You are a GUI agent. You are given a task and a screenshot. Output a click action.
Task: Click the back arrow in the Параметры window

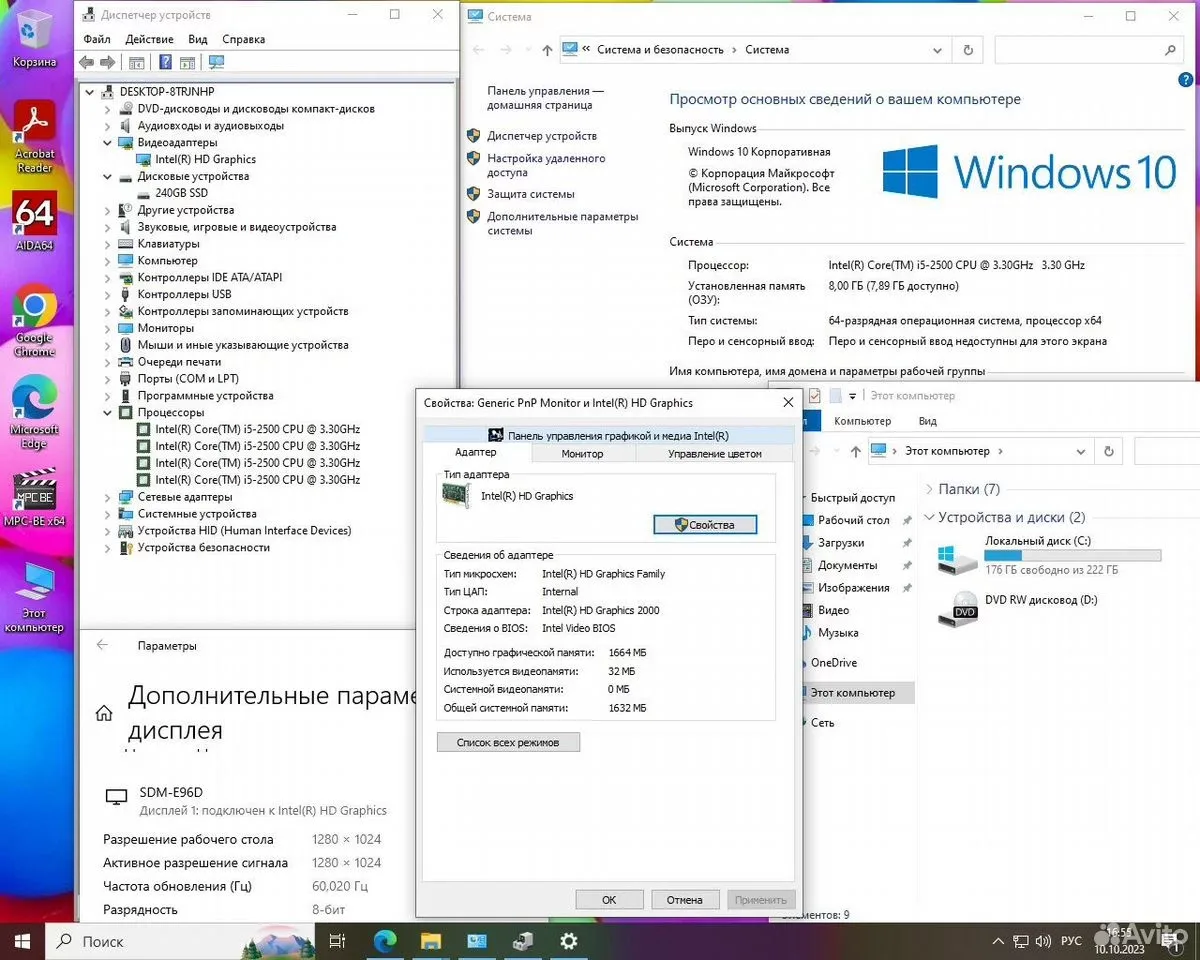tap(102, 646)
